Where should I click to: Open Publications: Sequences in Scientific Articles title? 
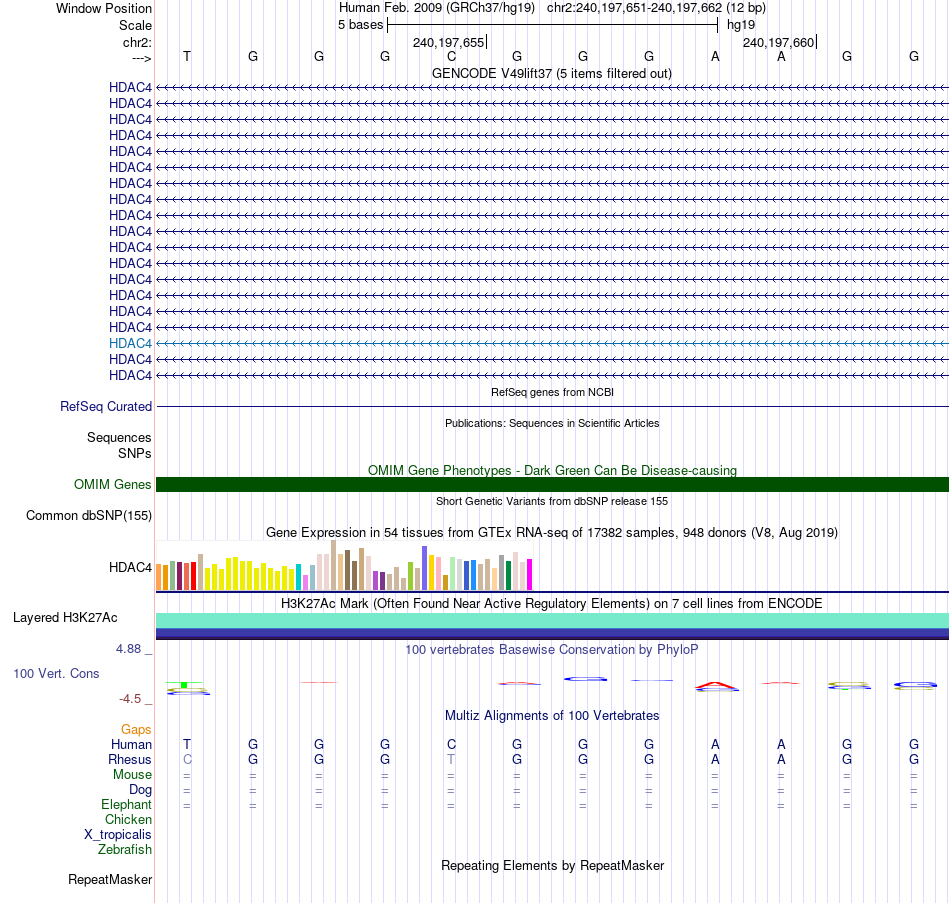552,423
